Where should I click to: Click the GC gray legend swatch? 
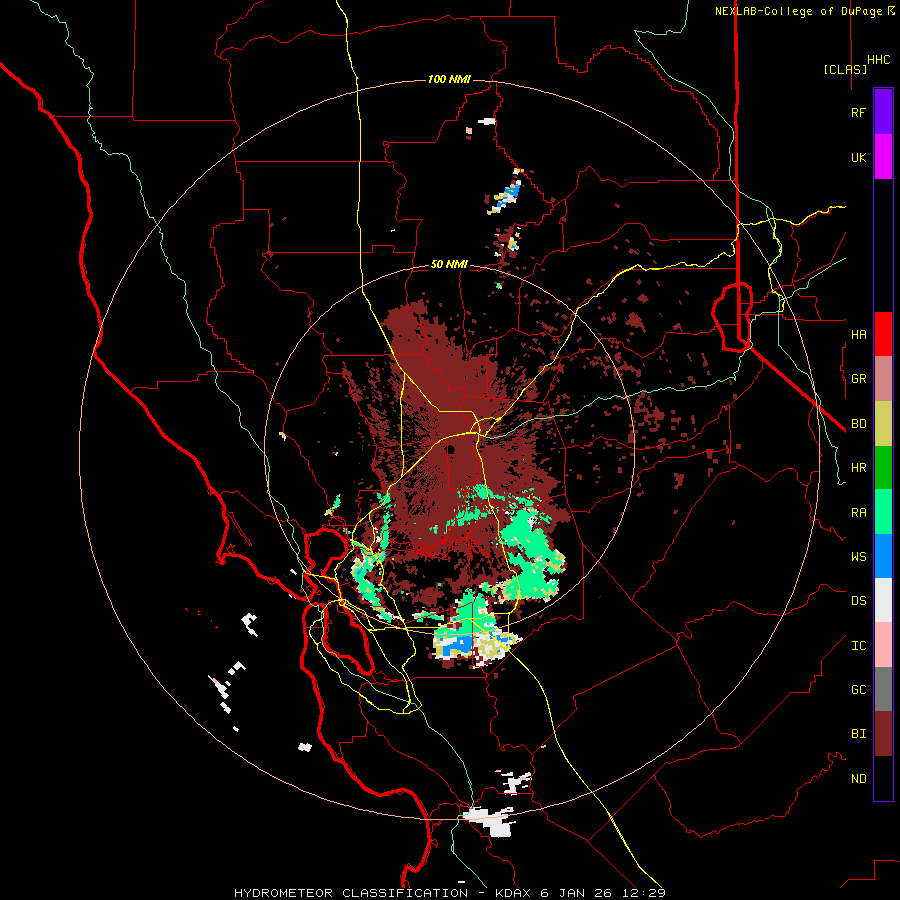(x=883, y=689)
